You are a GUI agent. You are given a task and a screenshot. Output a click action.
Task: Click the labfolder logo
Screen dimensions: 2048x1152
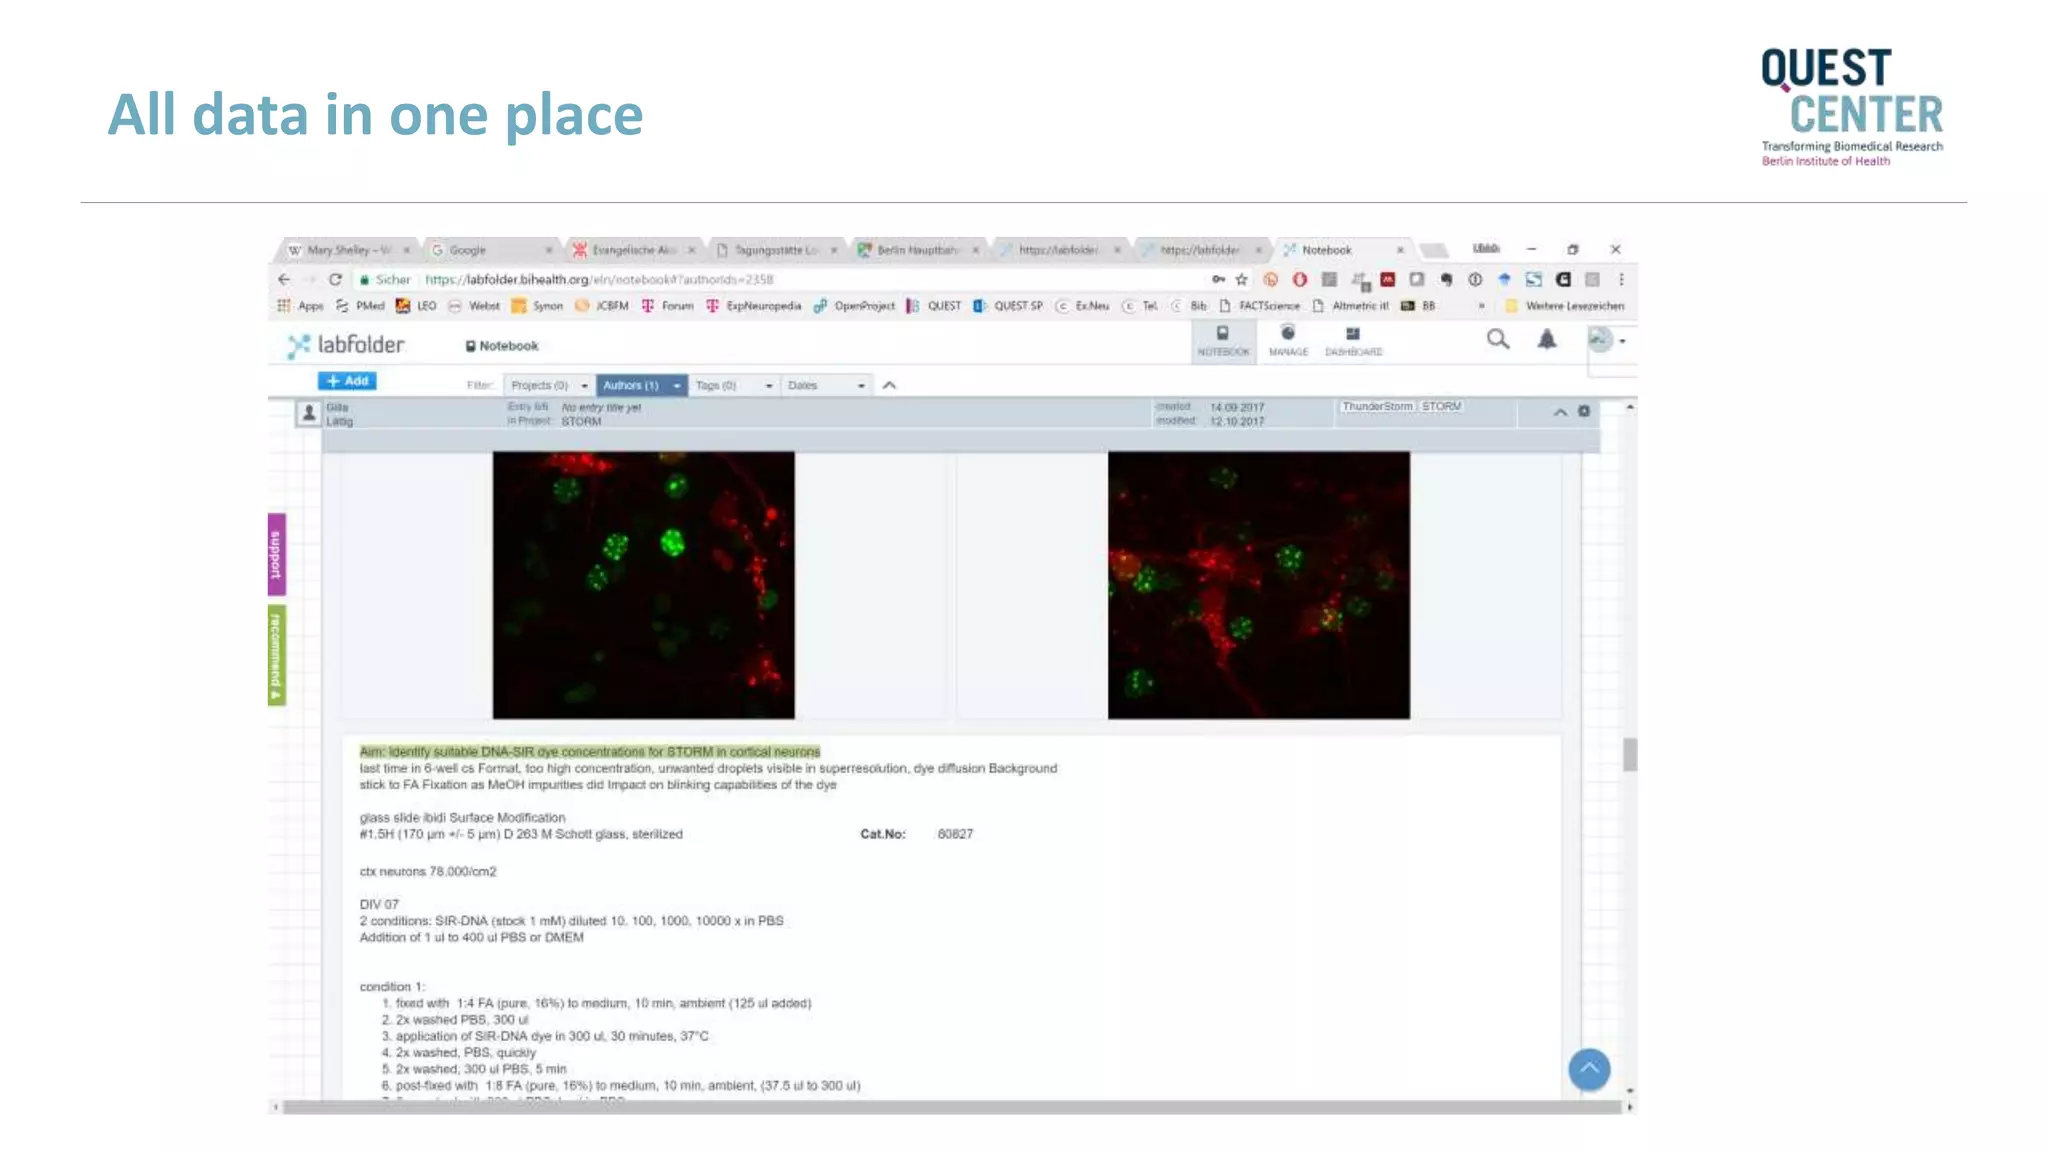tap(346, 345)
